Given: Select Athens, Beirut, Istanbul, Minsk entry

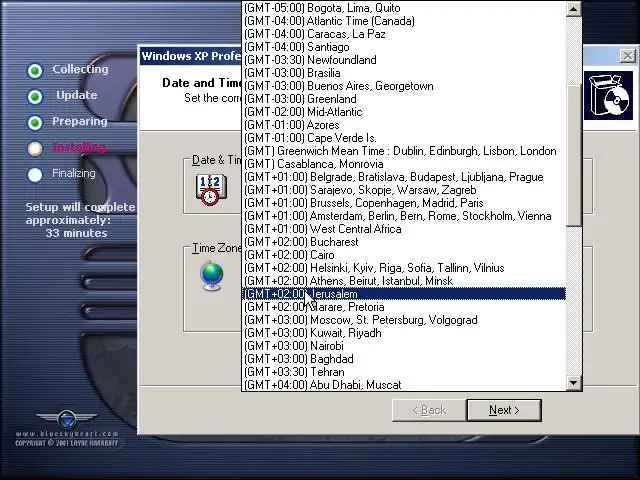Looking at the screenshot, I should coord(404,281).
